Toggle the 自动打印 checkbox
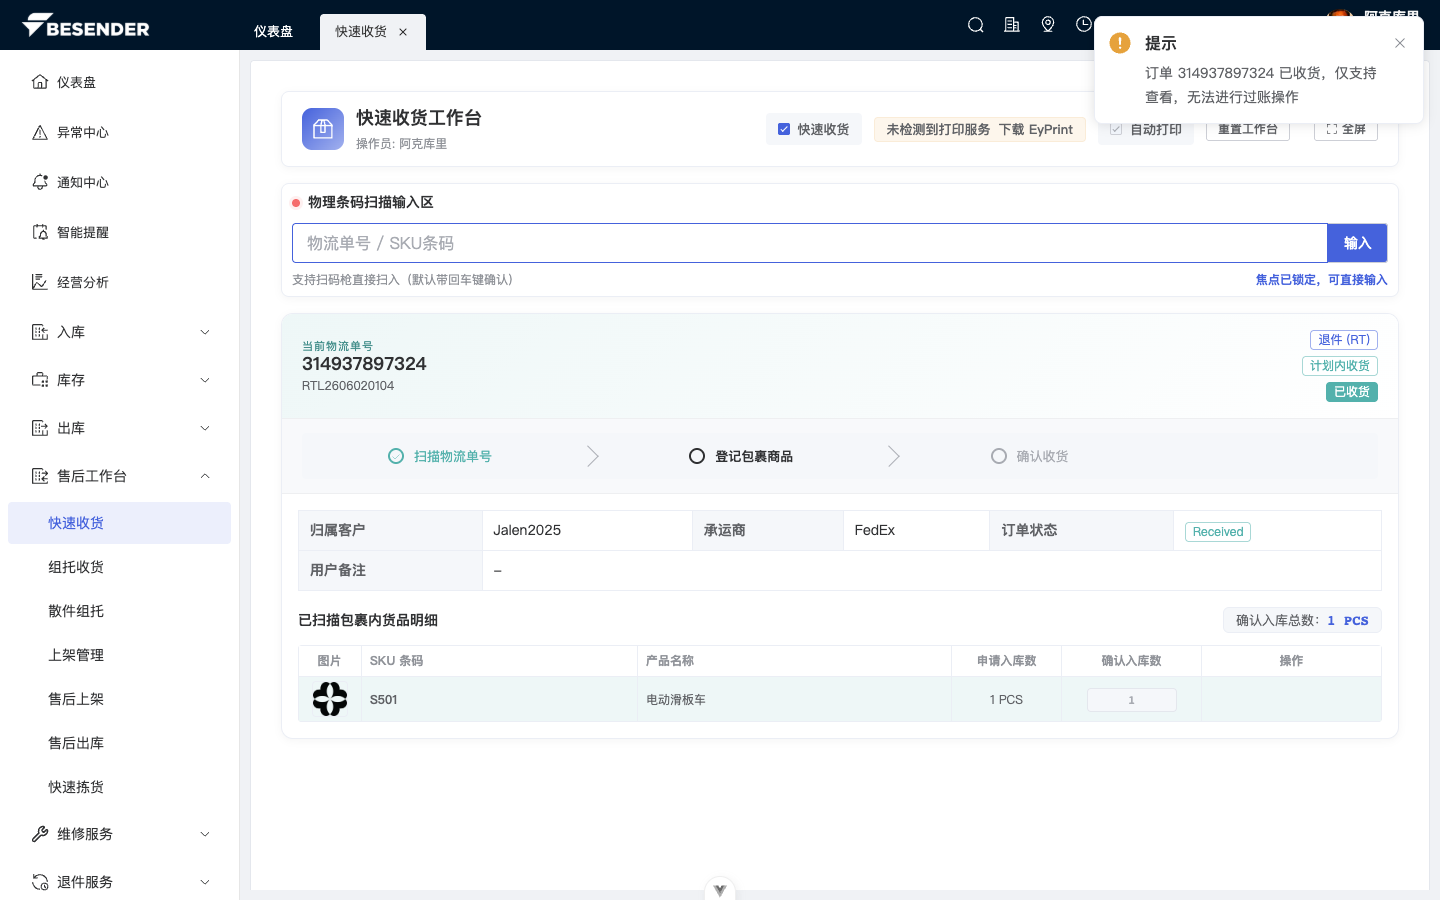The image size is (1440, 900). point(1116,129)
